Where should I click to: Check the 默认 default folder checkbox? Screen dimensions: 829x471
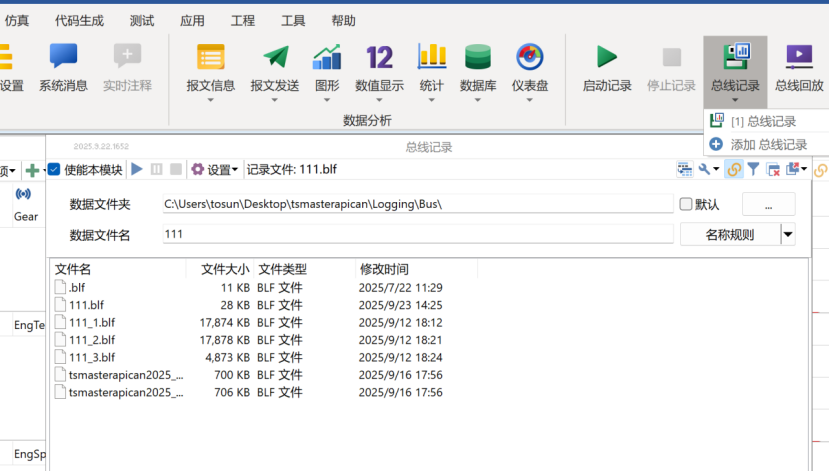tap(686, 204)
